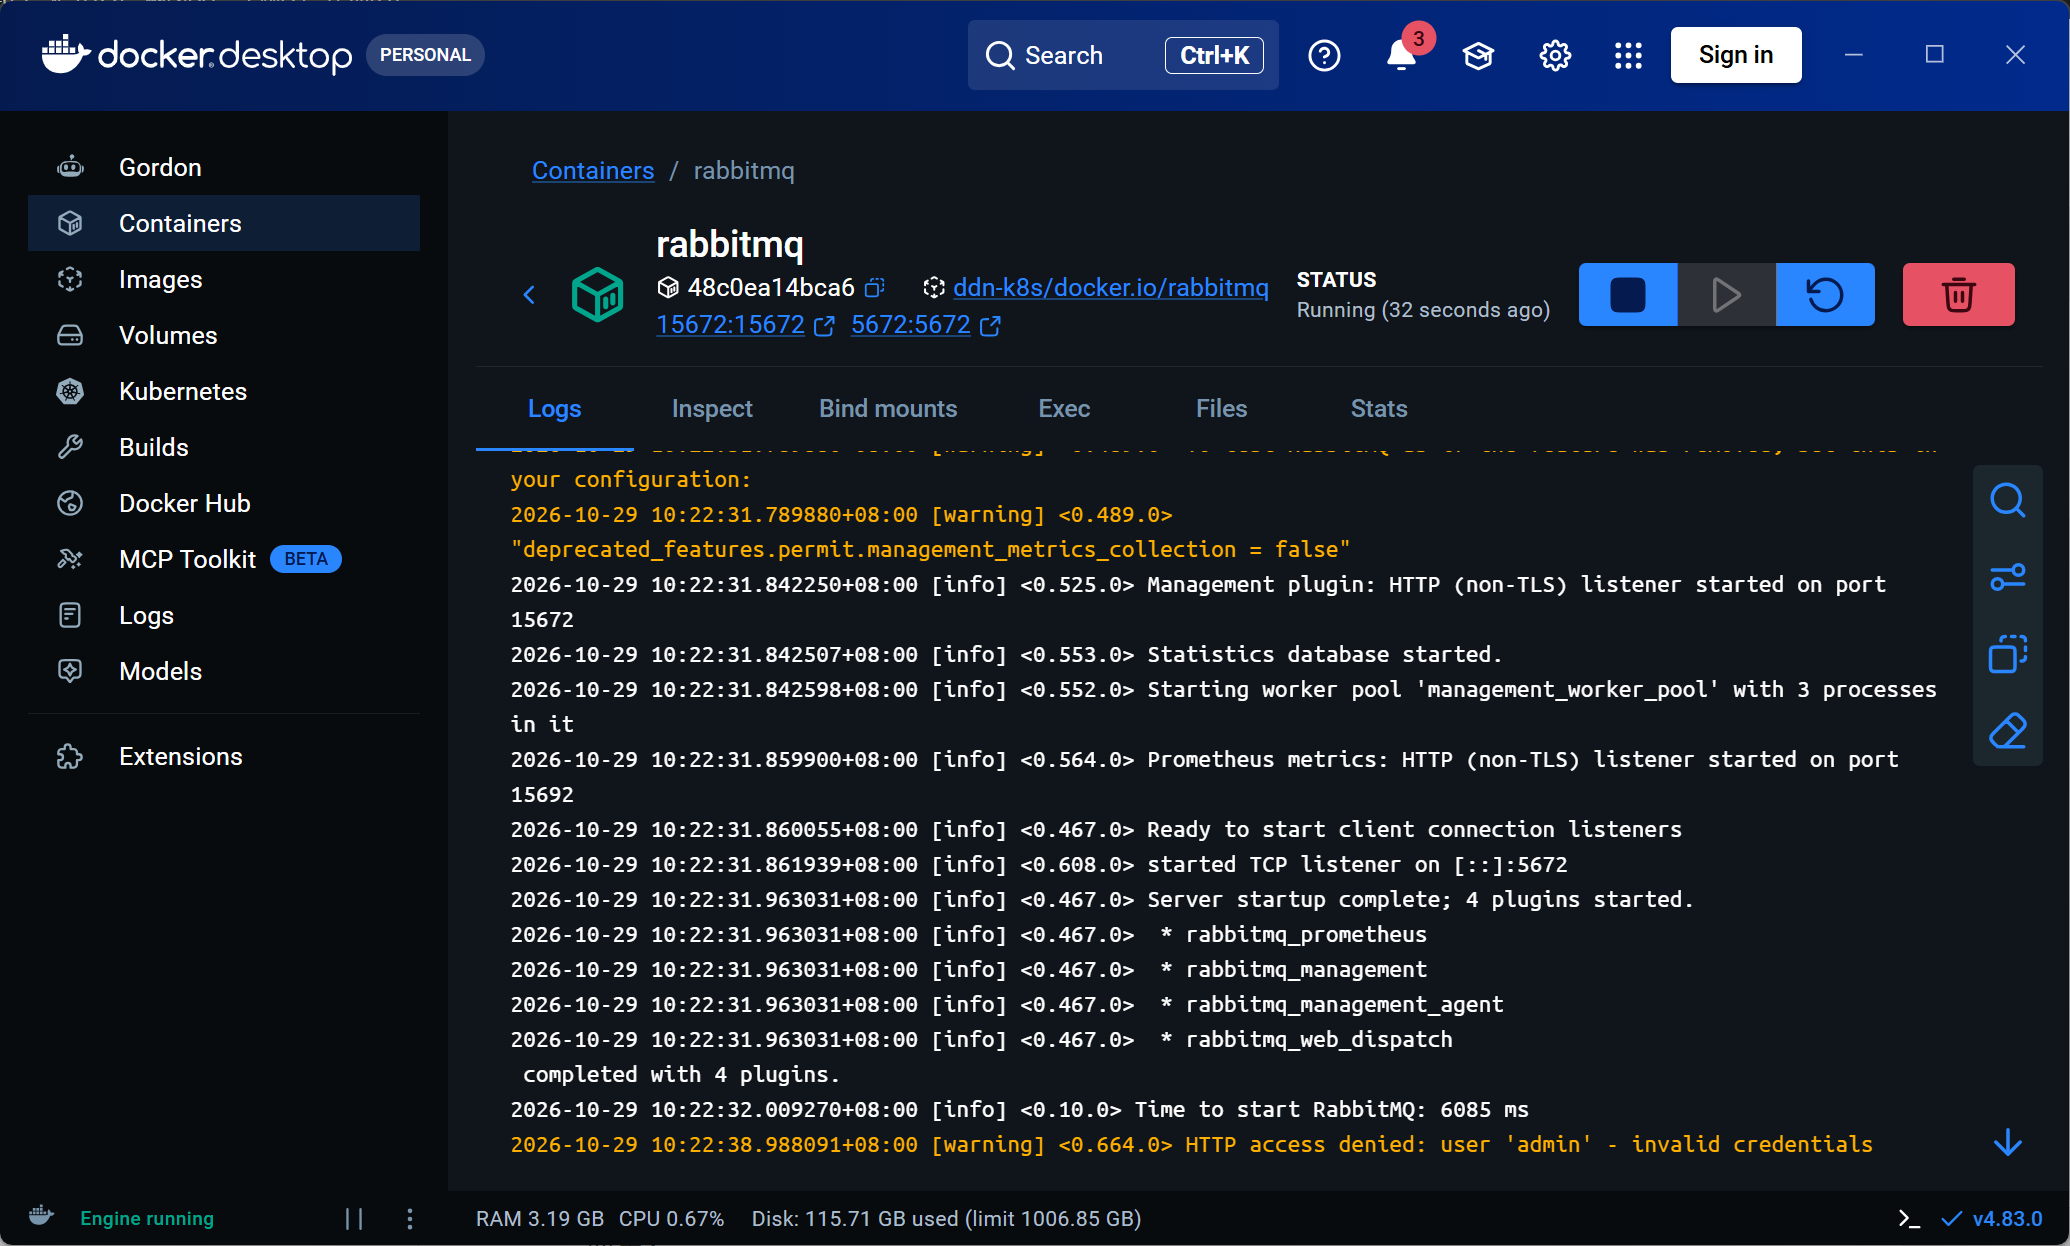Copy container ID 48c0ea14bca6
The image size is (2070, 1246).
coord(875,288)
